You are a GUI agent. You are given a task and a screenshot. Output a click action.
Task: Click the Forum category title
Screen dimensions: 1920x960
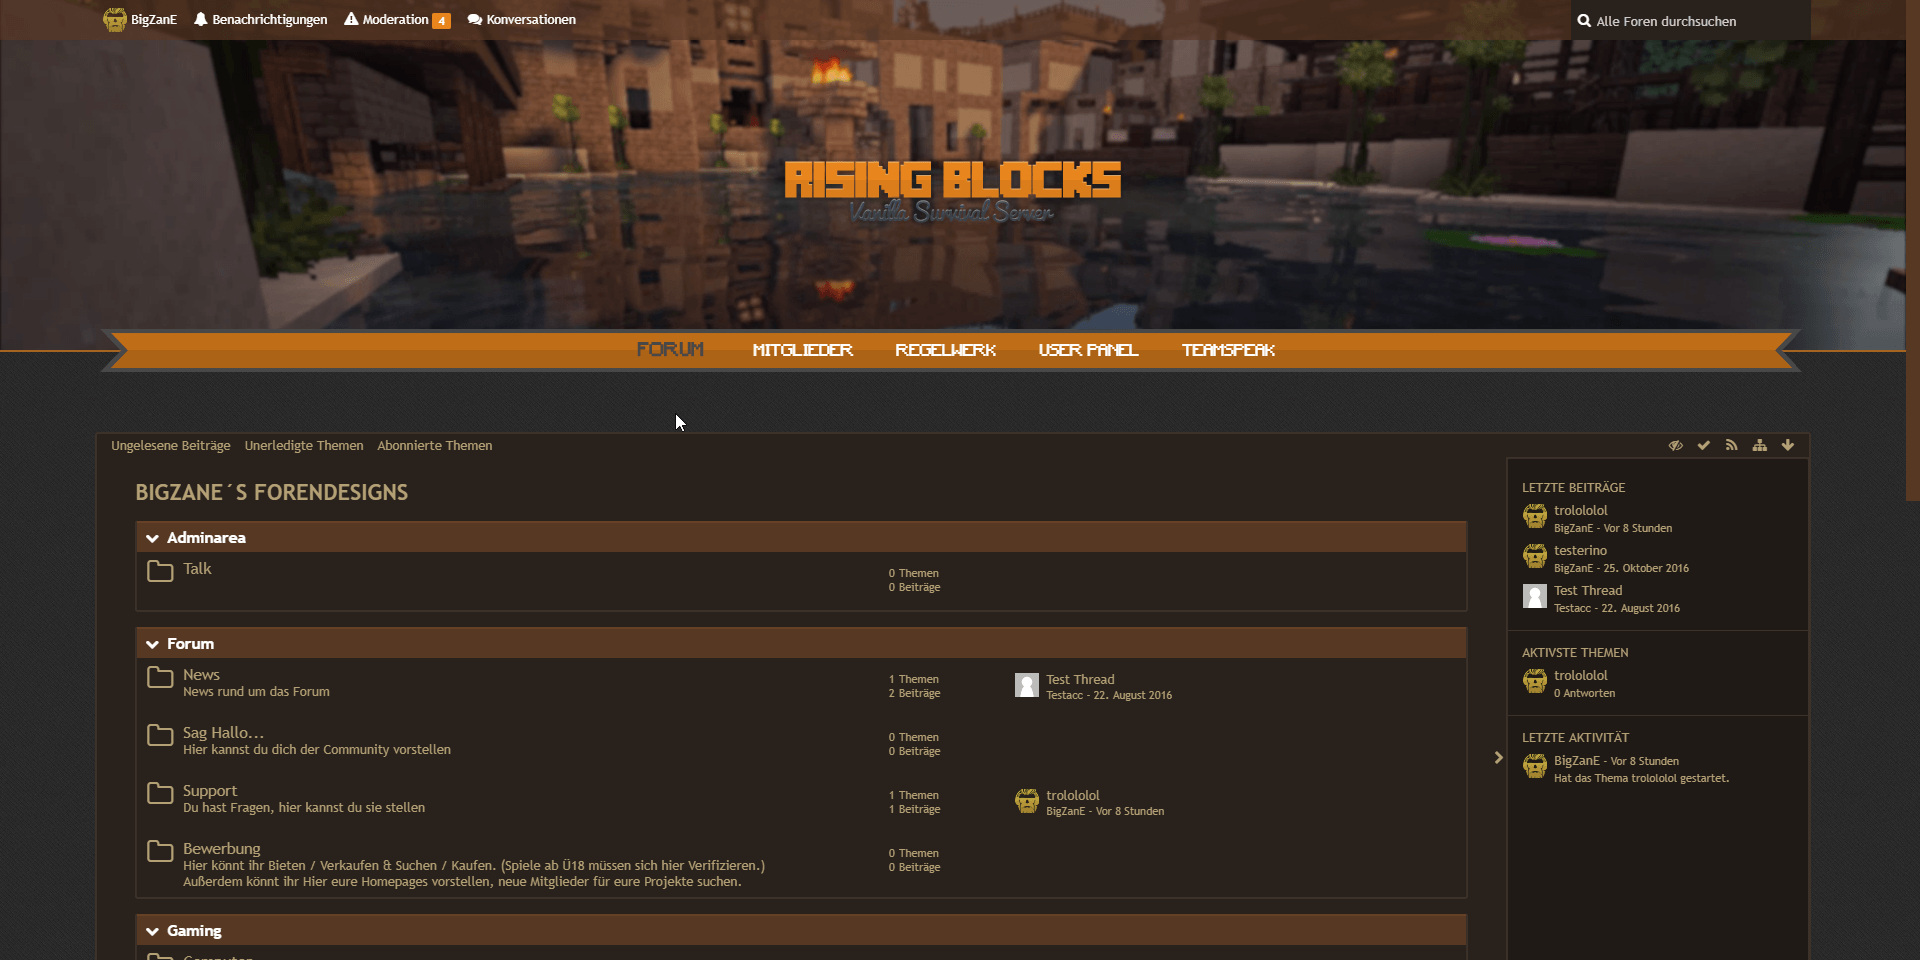(x=190, y=644)
